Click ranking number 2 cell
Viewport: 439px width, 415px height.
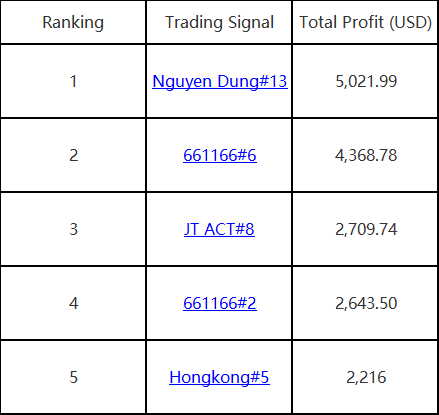coord(73,155)
